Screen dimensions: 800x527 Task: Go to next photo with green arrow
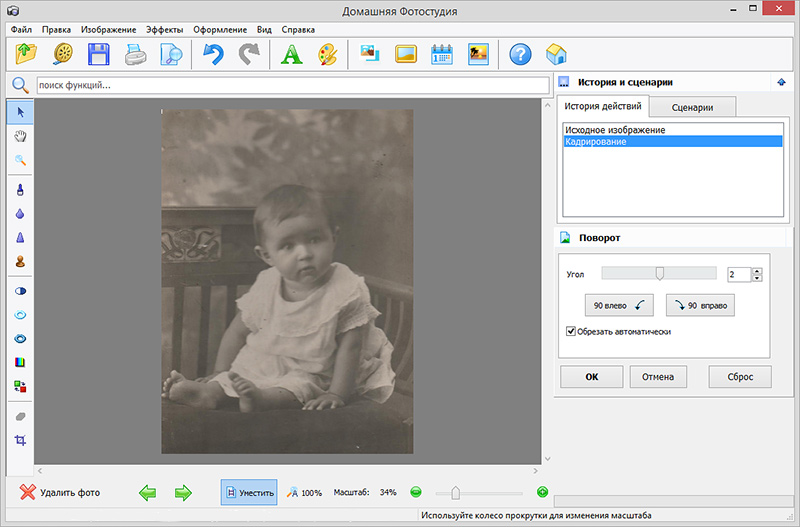183,492
